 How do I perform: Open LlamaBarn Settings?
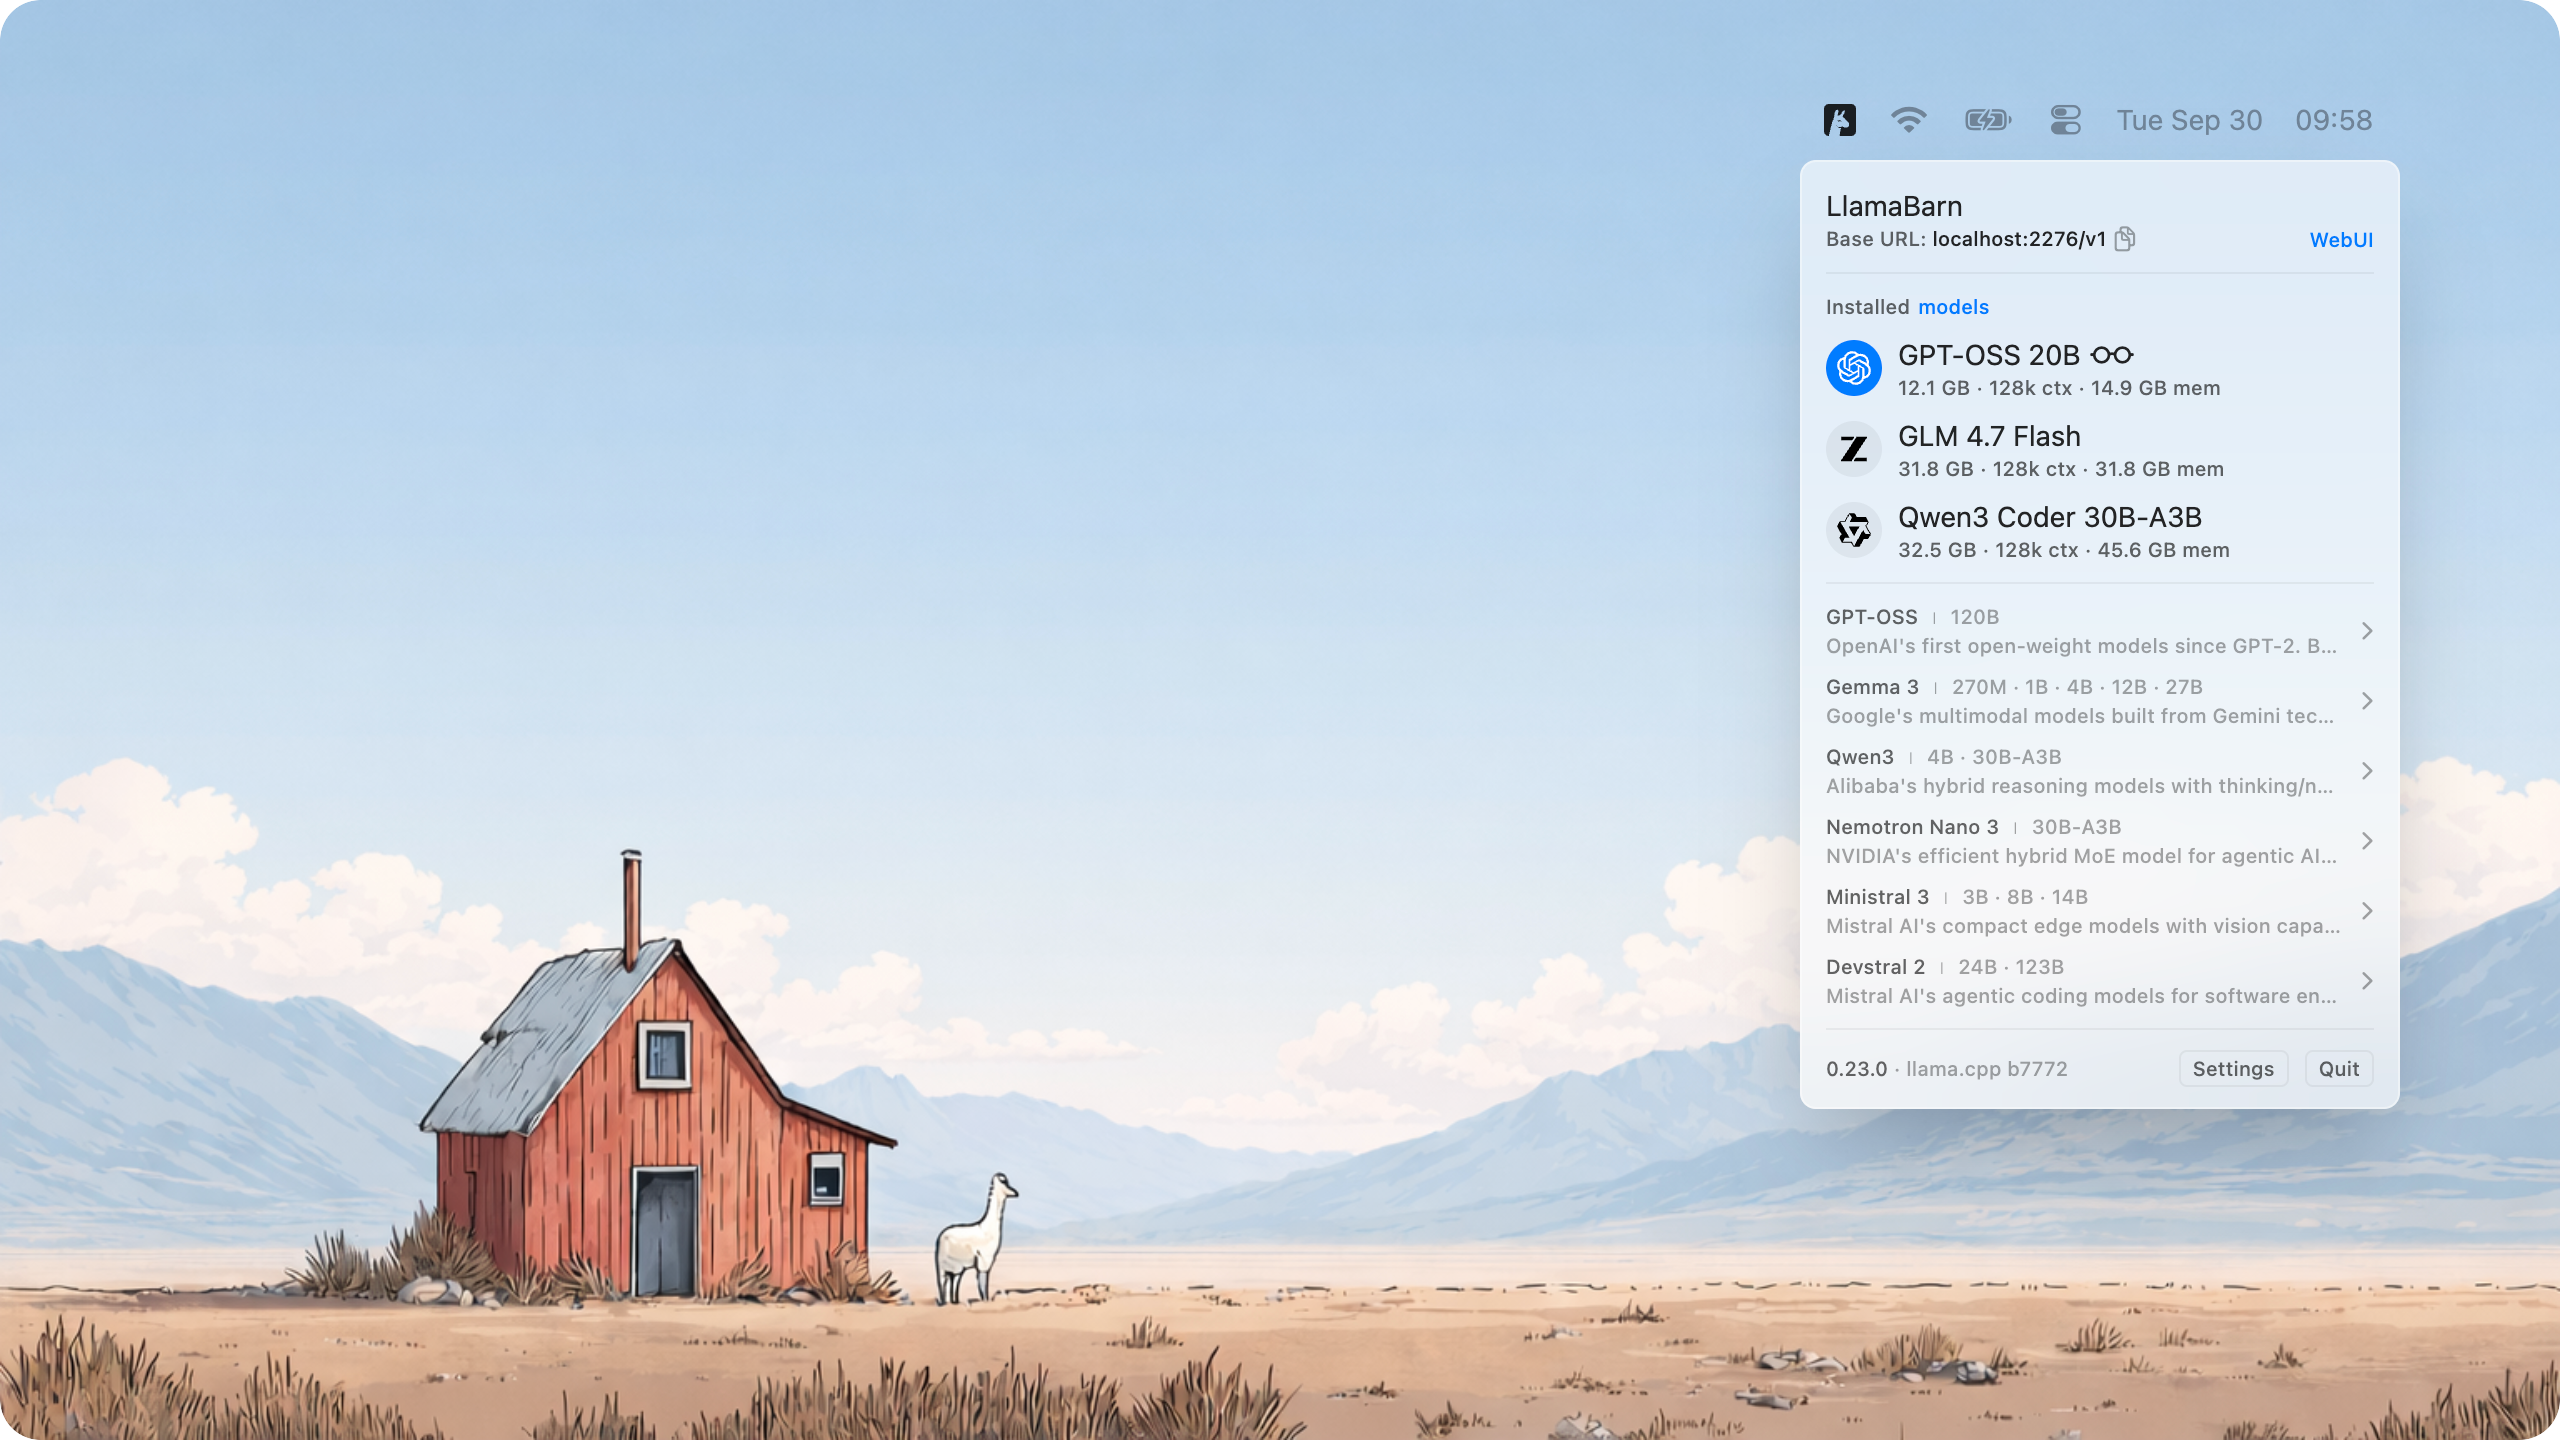coord(2233,1068)
